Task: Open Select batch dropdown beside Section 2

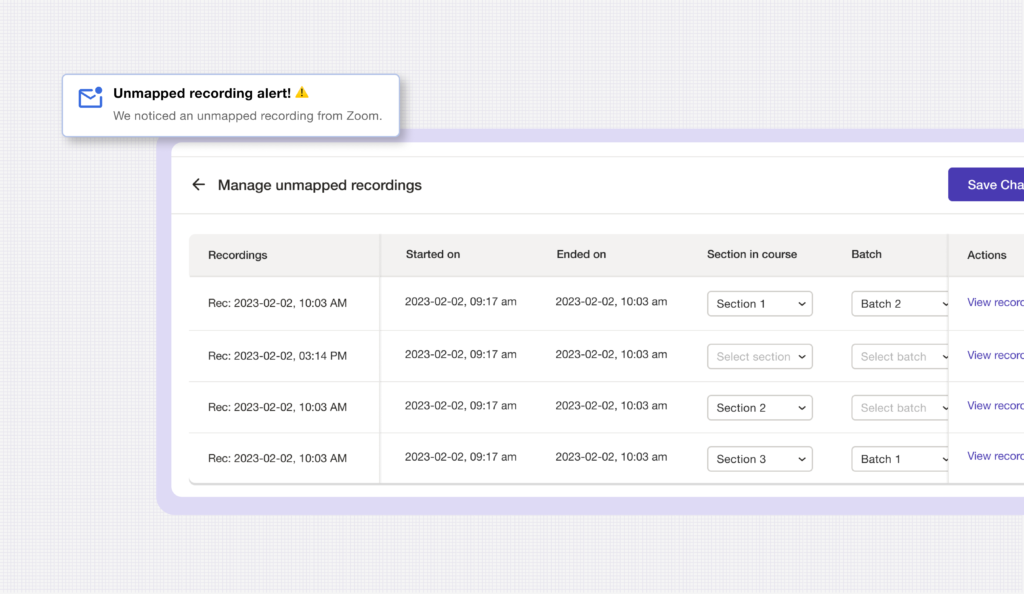Action: coord(900,407)
